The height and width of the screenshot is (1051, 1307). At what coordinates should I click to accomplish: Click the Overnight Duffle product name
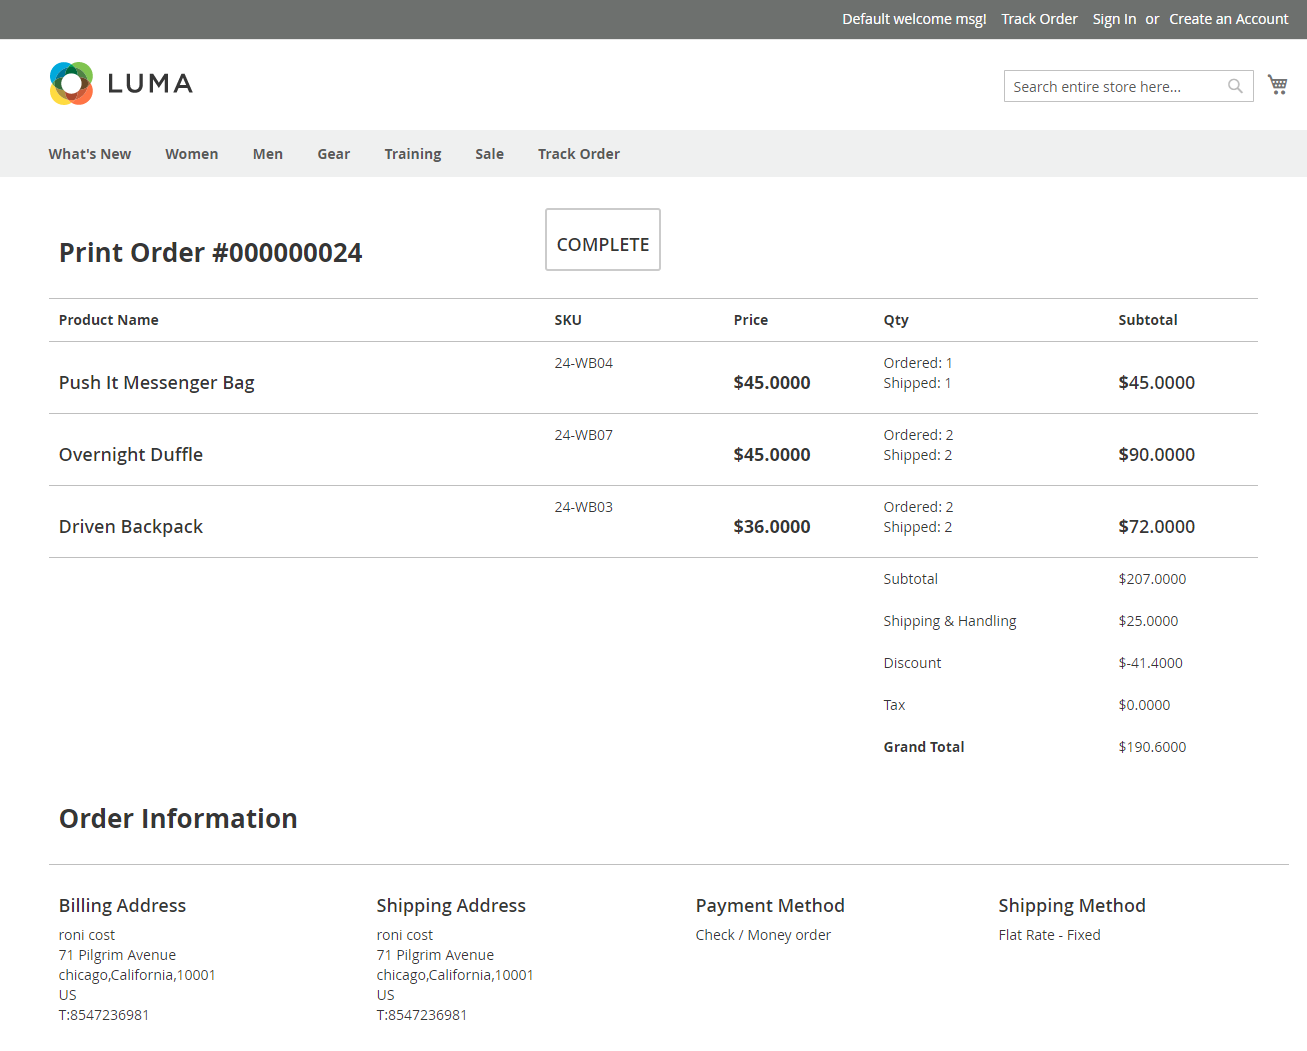tap(130, 455)
